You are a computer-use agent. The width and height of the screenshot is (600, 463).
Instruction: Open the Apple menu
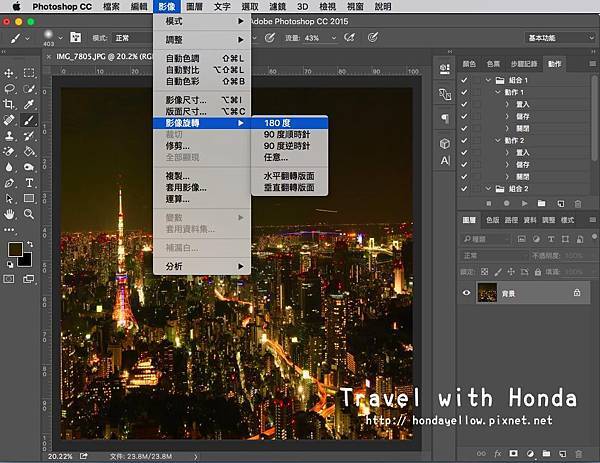click(x=16, y=7)
